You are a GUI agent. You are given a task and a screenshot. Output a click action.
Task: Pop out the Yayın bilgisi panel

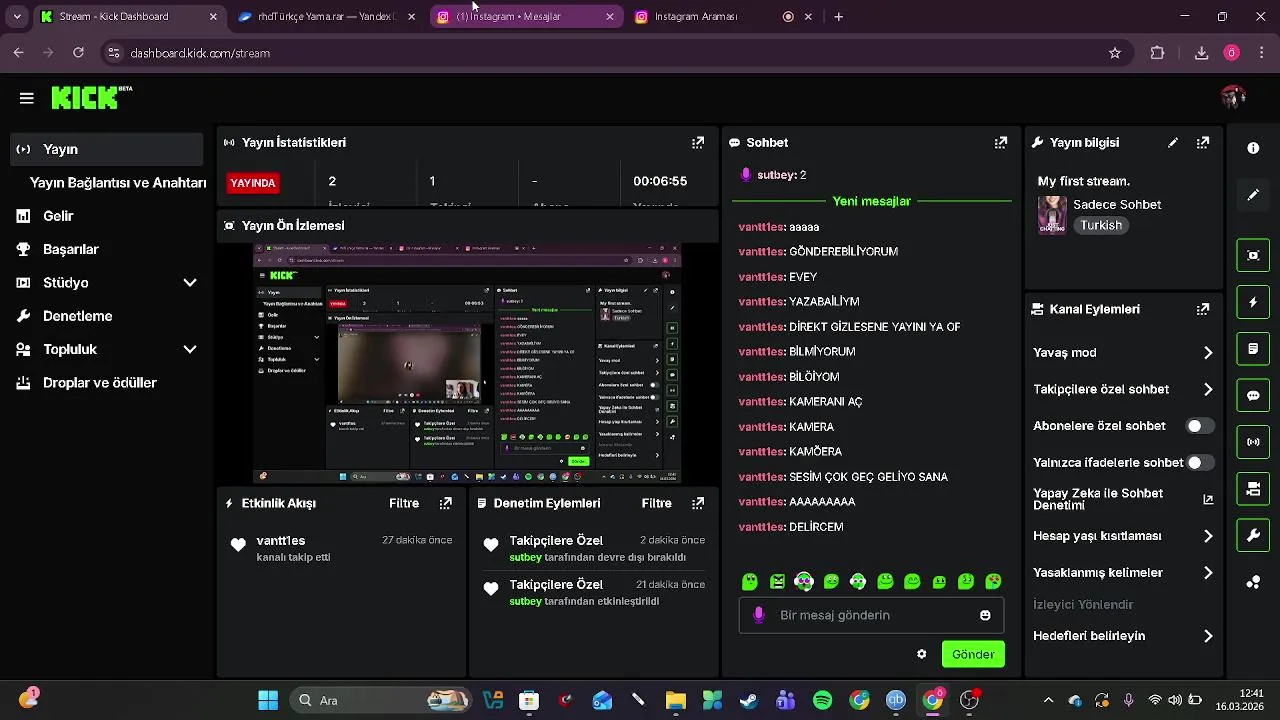[1203, 143]
